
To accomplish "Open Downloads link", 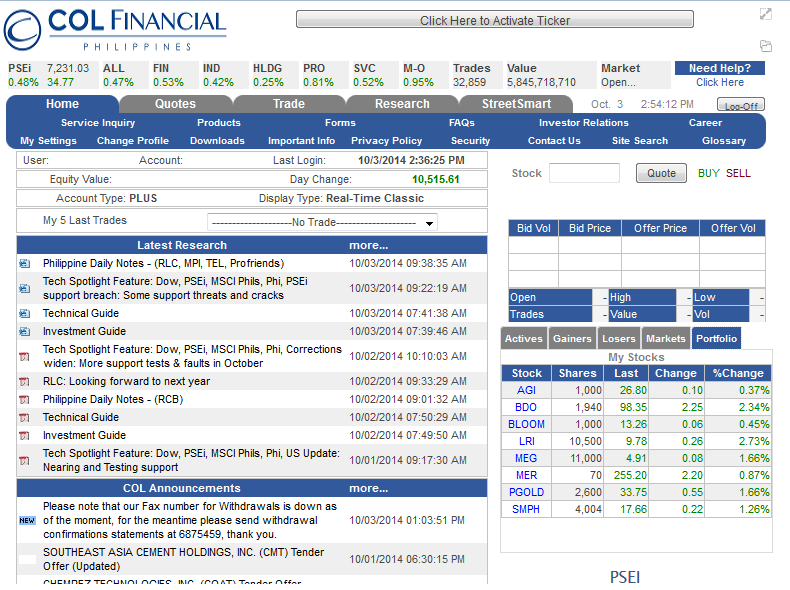I will click(x=217, y=141).
